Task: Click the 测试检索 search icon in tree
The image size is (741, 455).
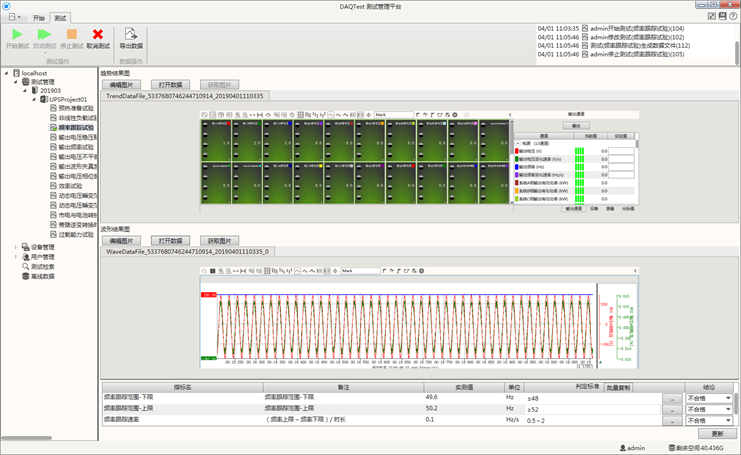Action: [x=25, y=266]
